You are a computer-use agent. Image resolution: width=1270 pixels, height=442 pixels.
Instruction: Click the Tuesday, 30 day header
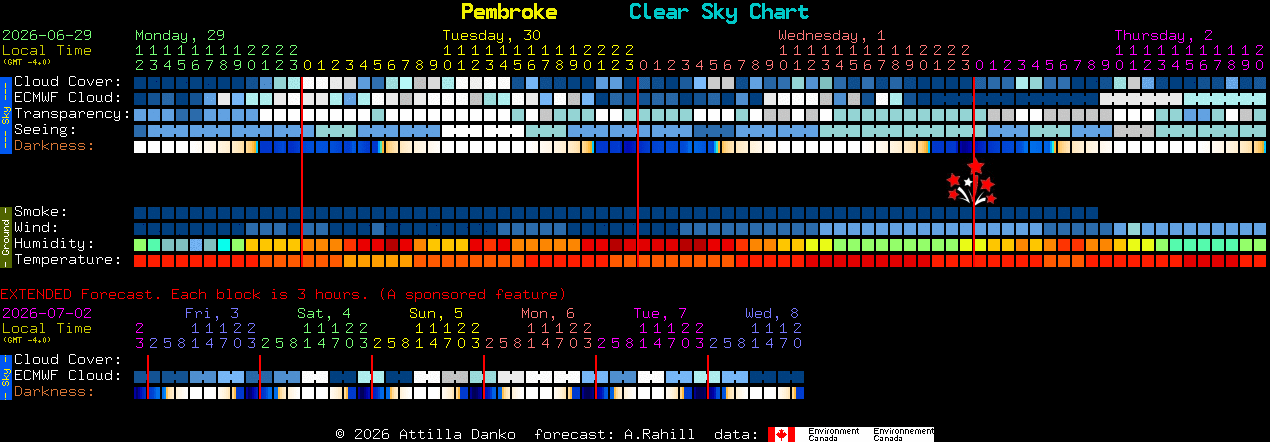[492, 35]
